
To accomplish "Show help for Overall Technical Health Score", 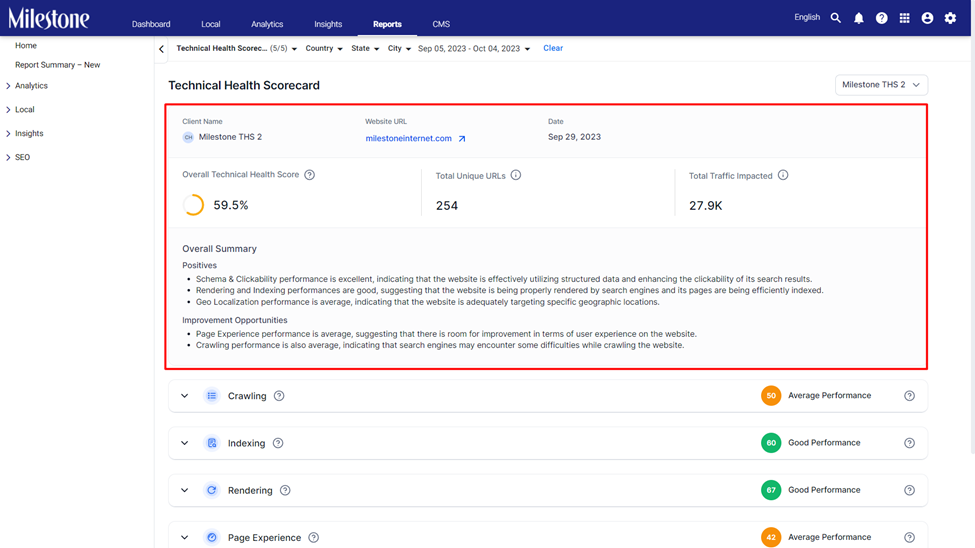I will coord(310,175).
